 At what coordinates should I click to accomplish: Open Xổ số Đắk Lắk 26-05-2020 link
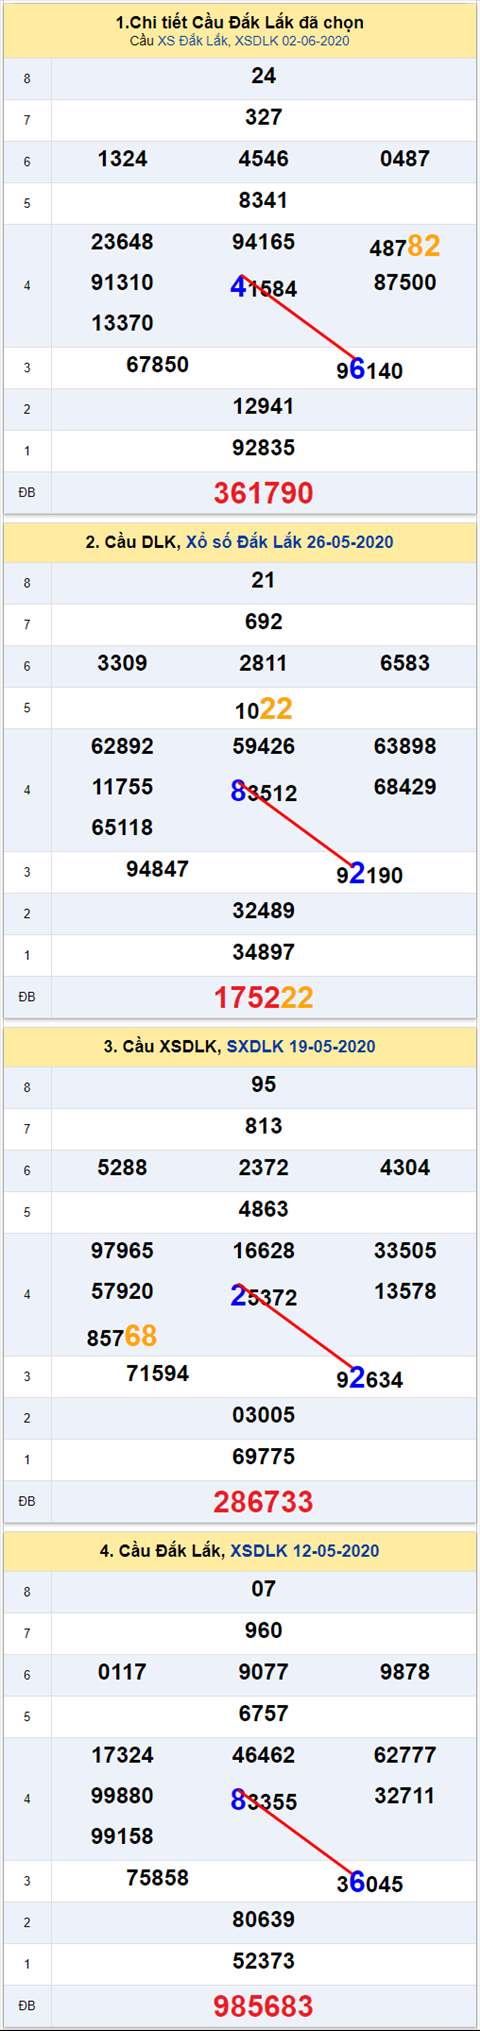[x=289, y=542]
